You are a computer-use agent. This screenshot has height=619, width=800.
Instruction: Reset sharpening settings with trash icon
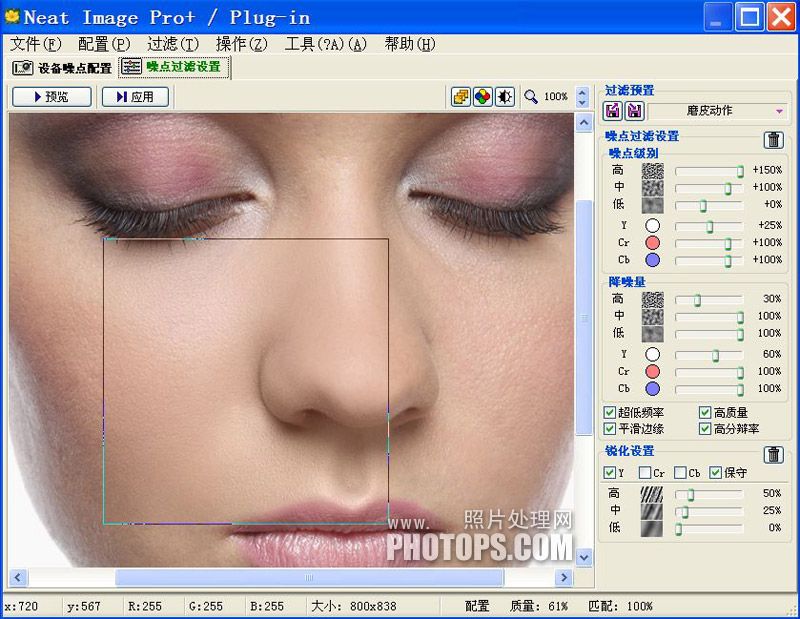[x=773, y=454]
